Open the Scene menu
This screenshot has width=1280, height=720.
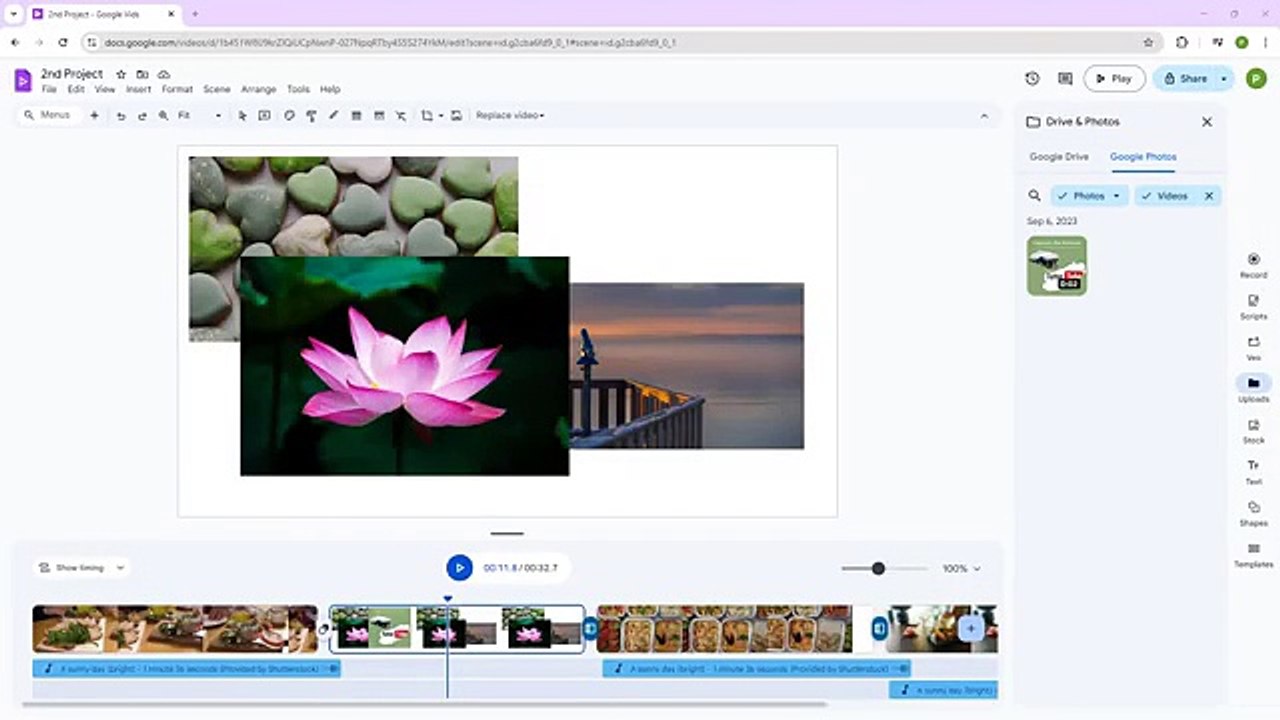click(217, 90)
